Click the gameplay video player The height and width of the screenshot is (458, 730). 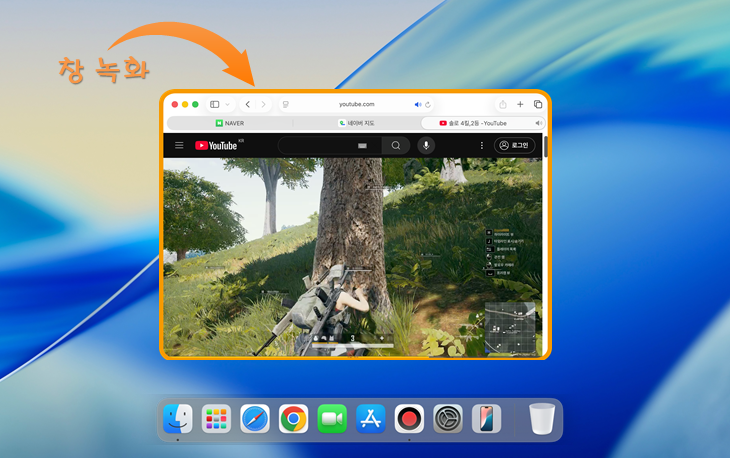tap(353, 257)
